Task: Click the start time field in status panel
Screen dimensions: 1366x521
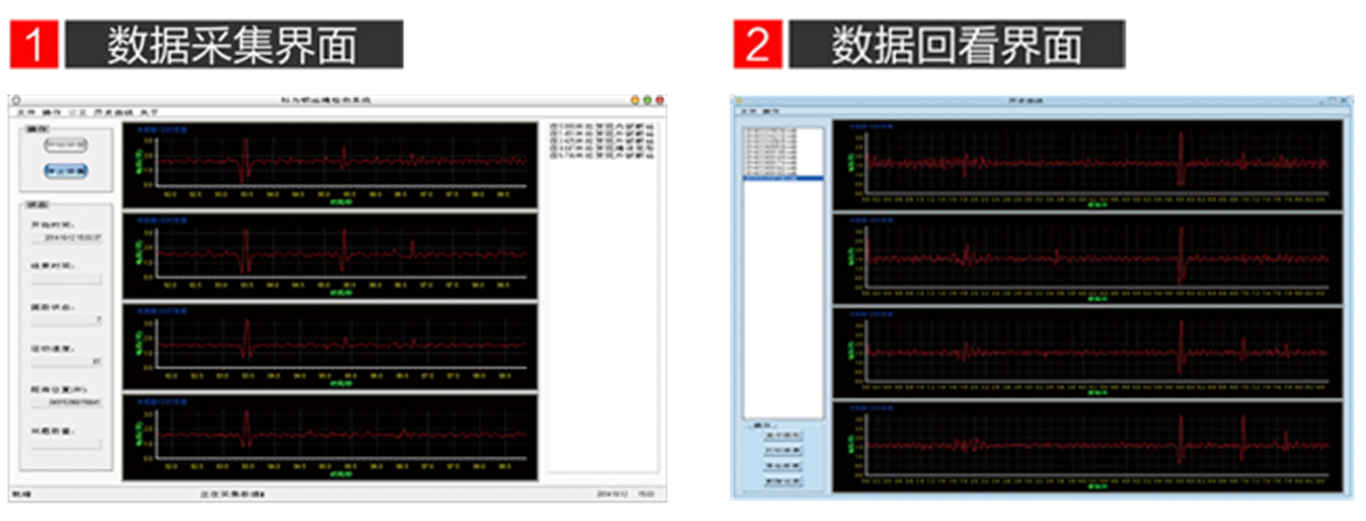Action: click(66, 238)
